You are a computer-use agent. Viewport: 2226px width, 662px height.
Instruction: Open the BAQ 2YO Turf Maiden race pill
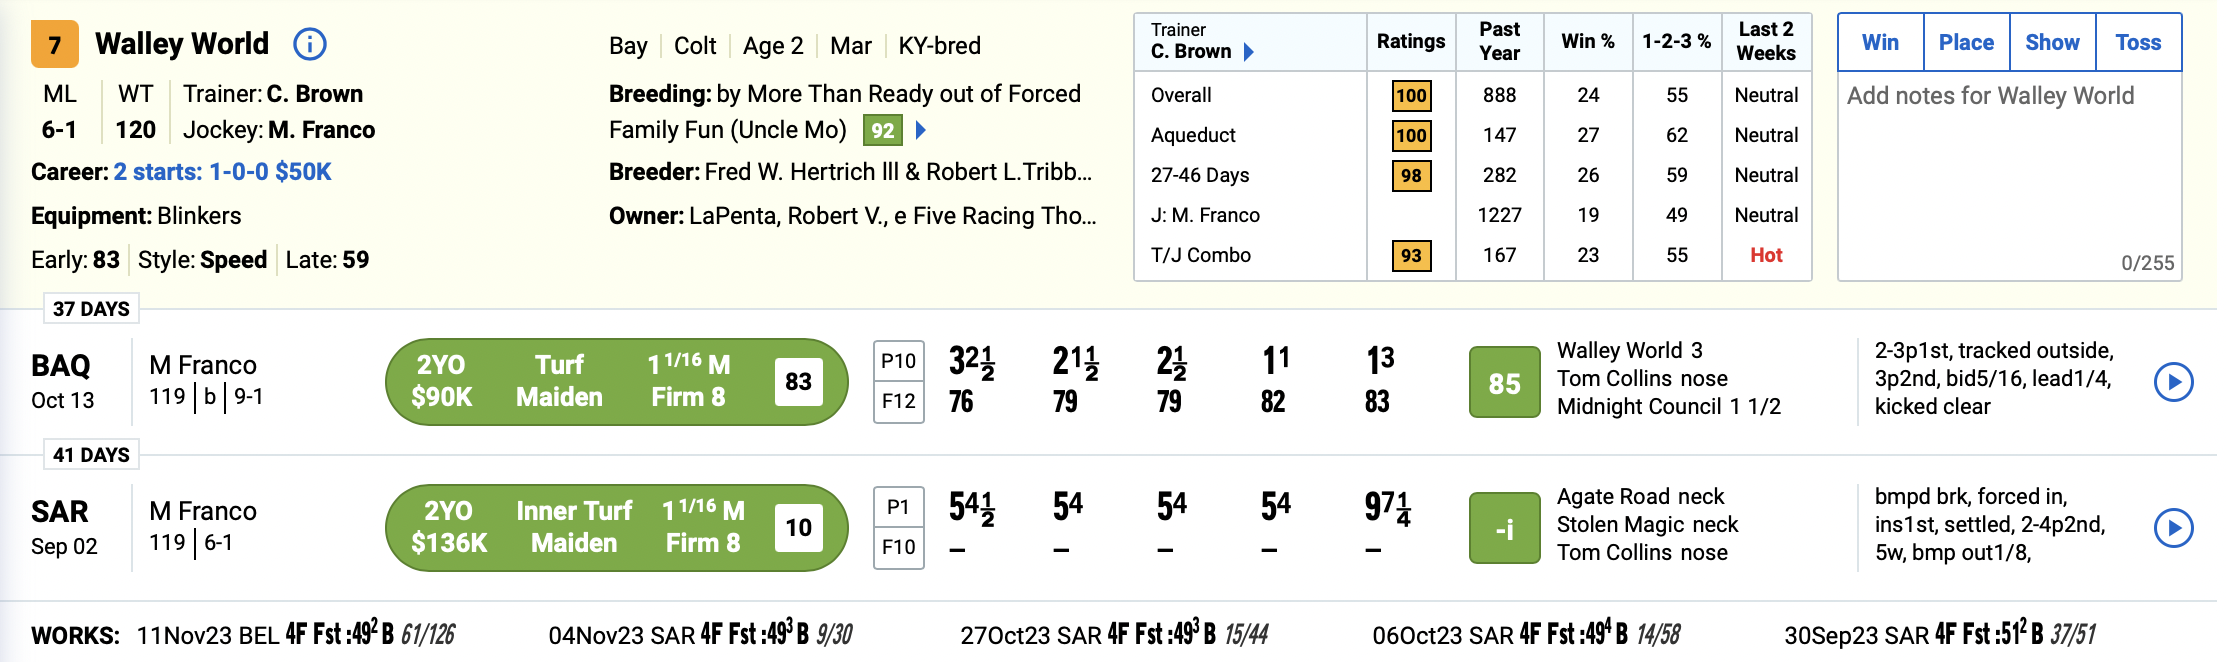click(x=616, y=382)
